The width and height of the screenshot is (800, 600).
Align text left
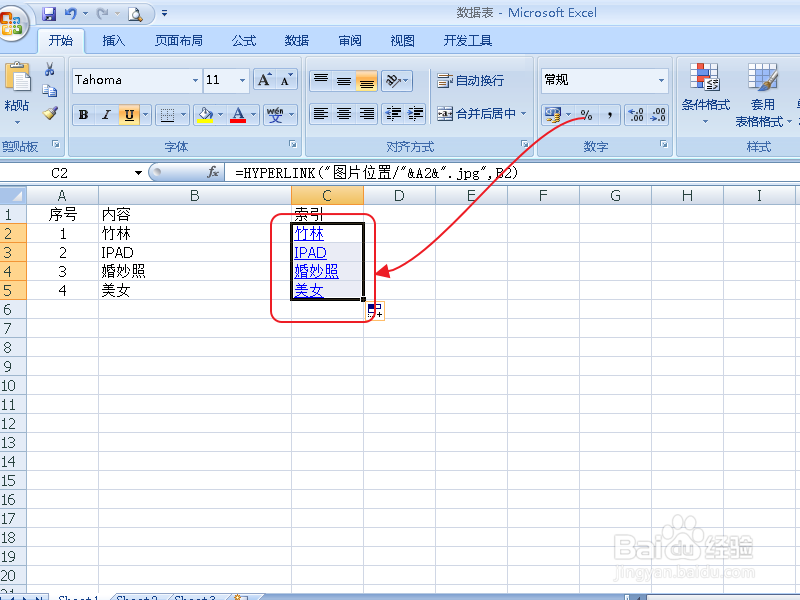(321, 113)
